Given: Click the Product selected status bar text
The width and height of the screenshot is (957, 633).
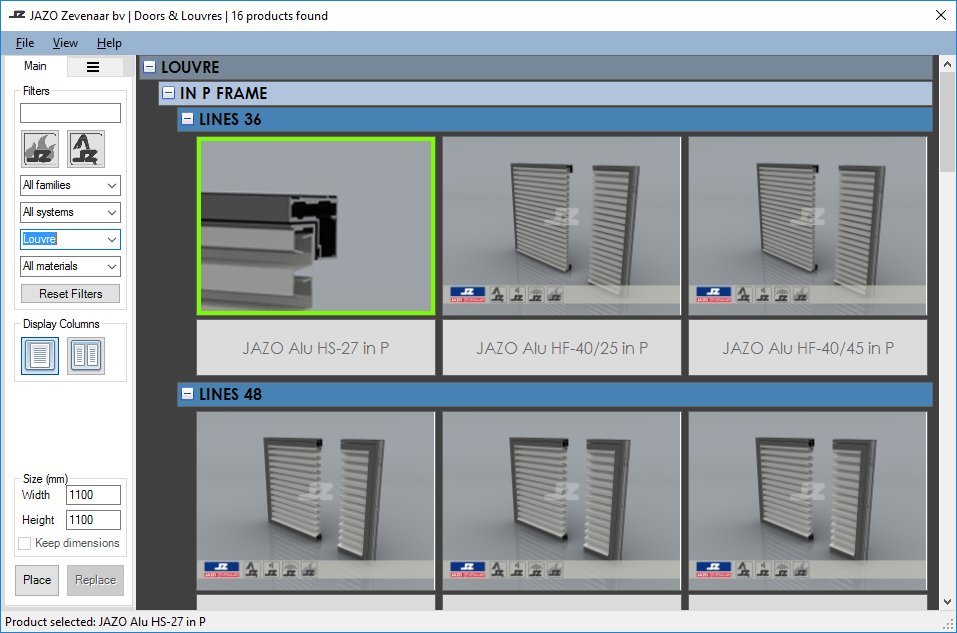Looking at the screenshot, I should click(106, 622).
